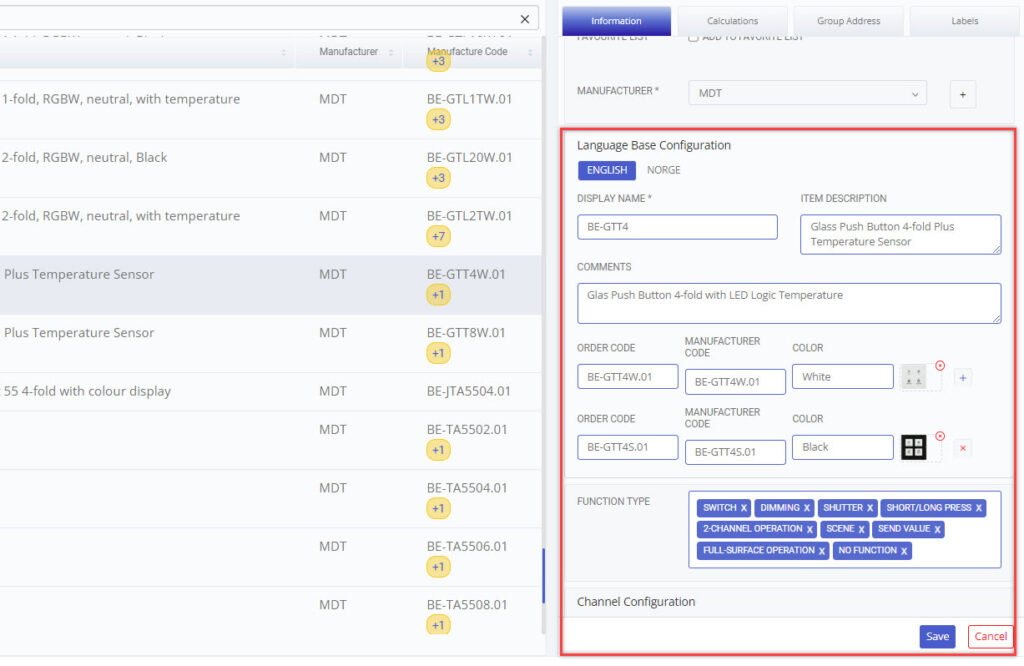Clear the search field with X icon

pyautogui.click(x=524, y=20)
